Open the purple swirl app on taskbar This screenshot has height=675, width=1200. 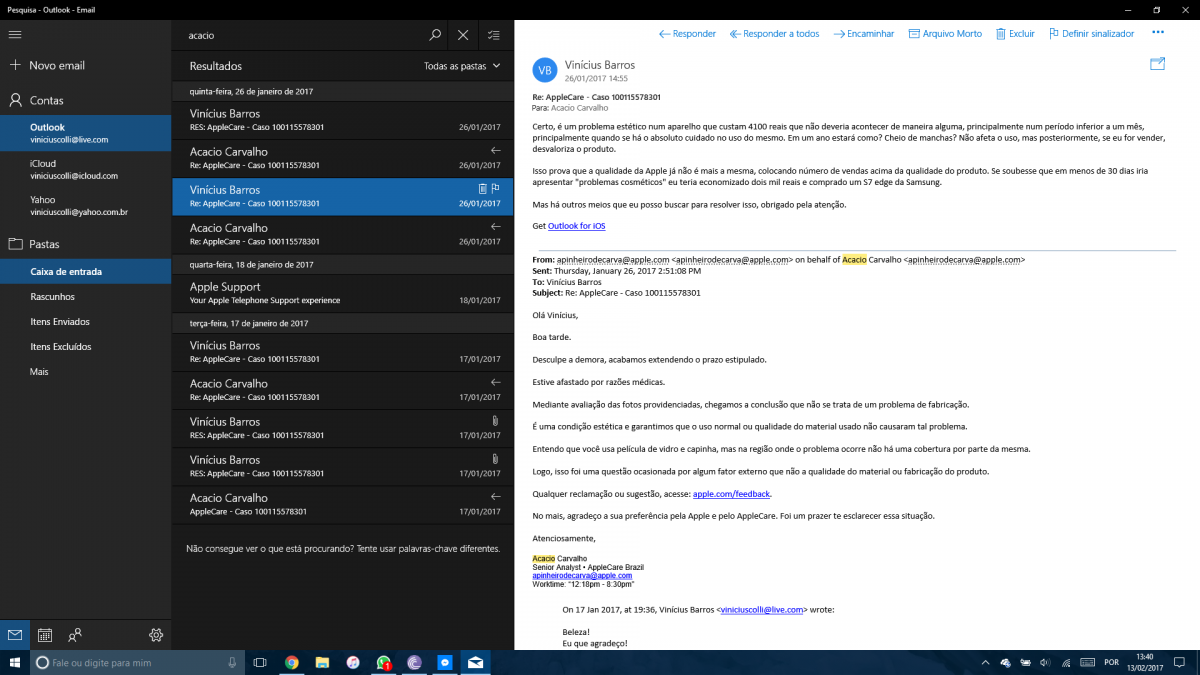(414, 662)
